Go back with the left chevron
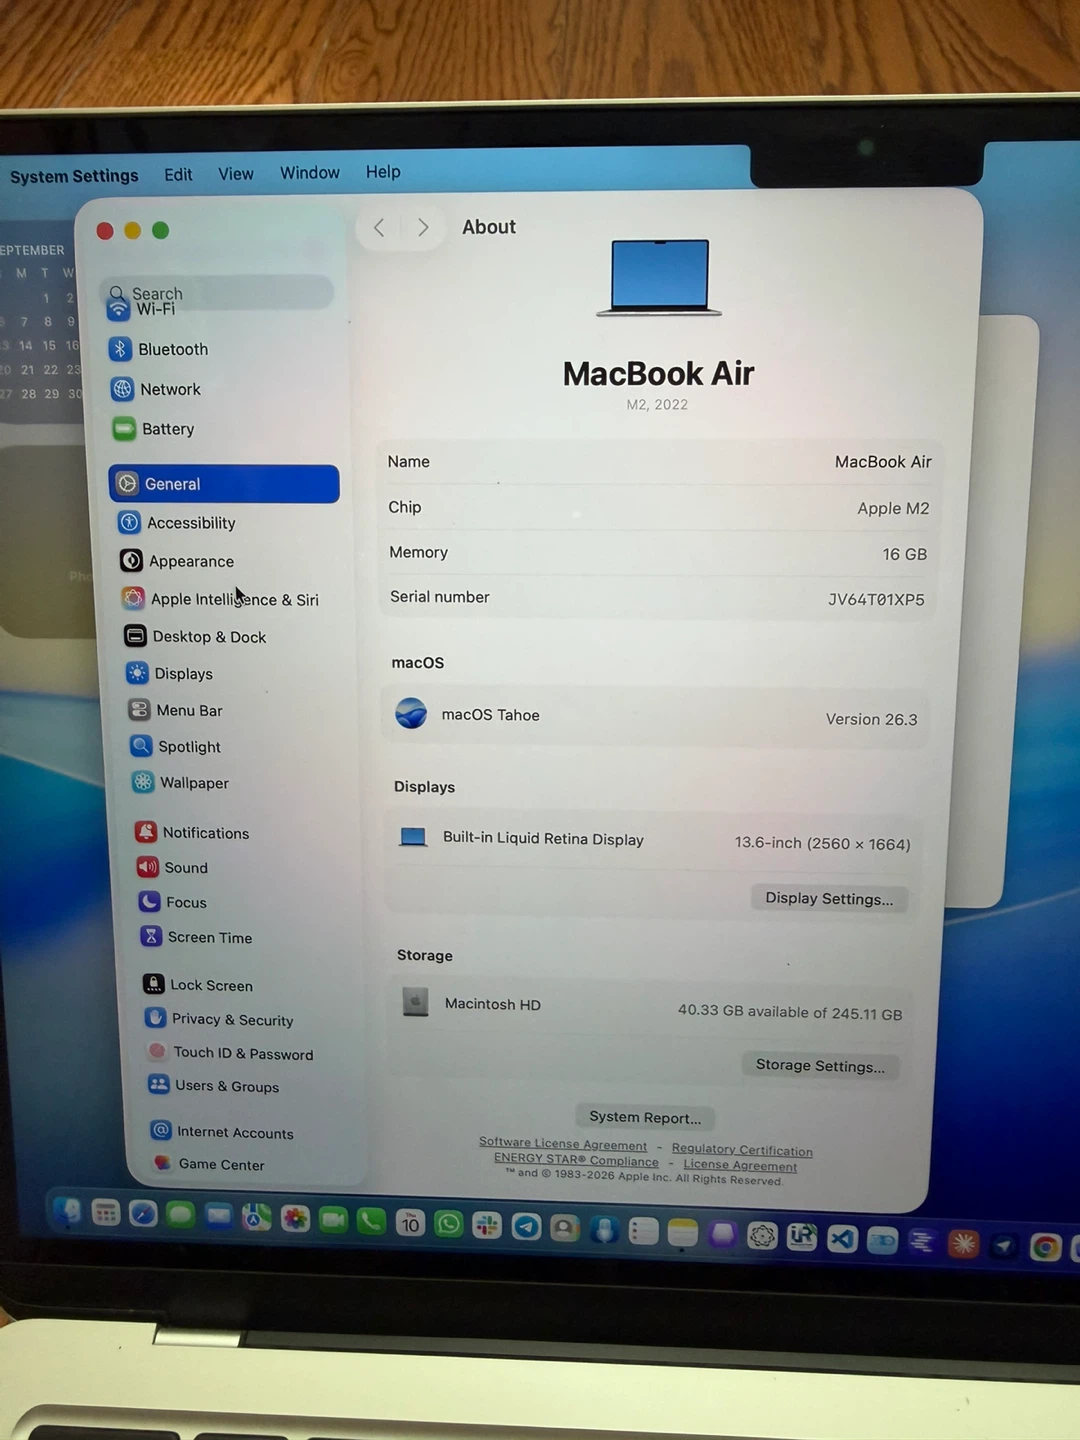Screen dimensions: 1080x1440 click(x=379, y=228)
